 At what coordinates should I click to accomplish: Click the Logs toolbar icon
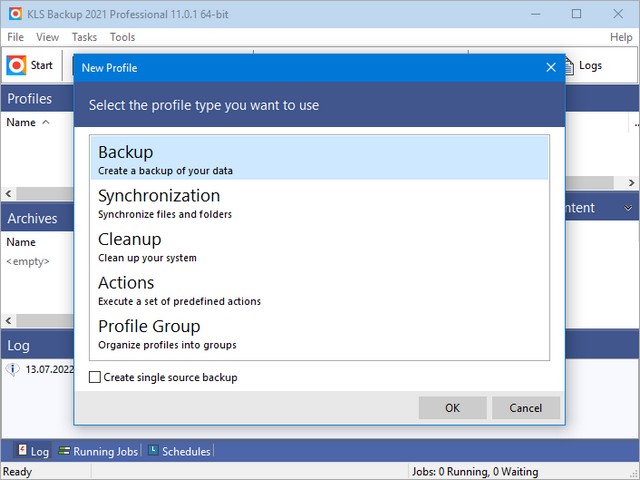(568, 66)
